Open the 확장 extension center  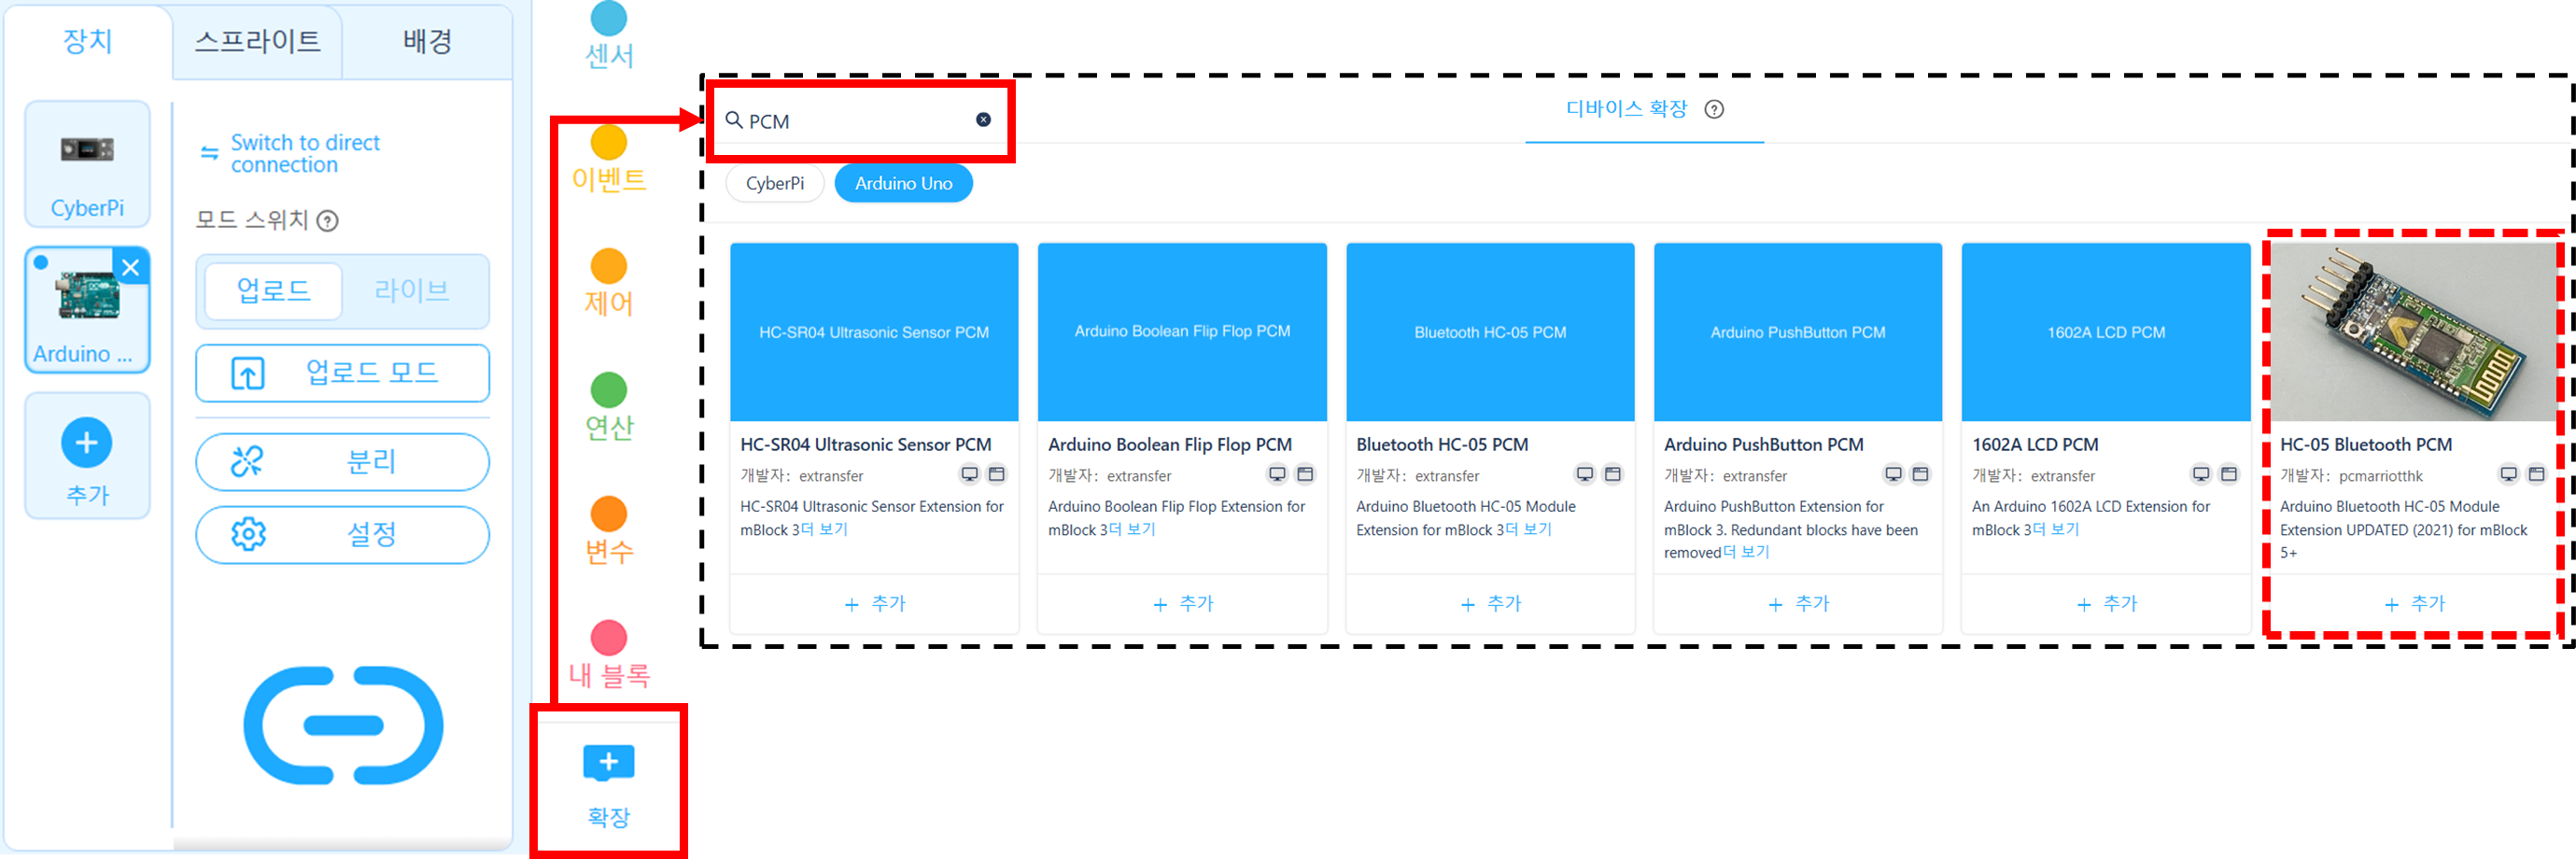tap(608, 784)
